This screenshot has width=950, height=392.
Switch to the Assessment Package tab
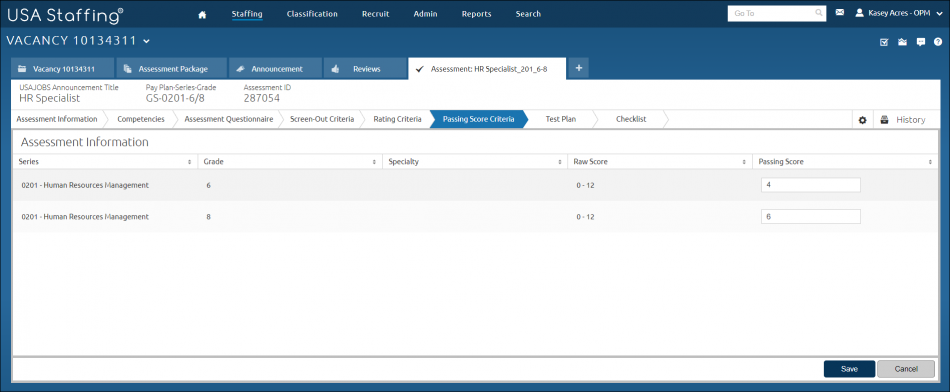click(x=171, y=69)
